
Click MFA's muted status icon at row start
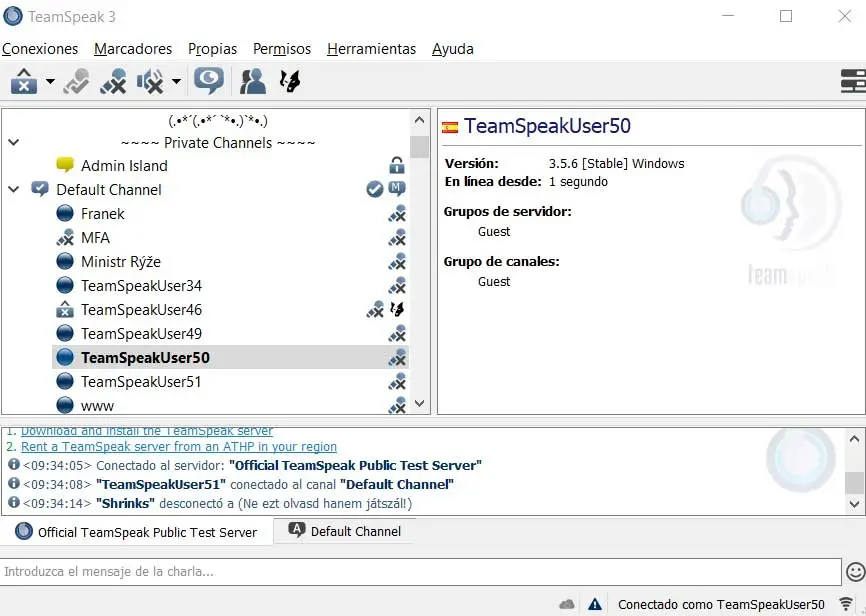point(65,238)
